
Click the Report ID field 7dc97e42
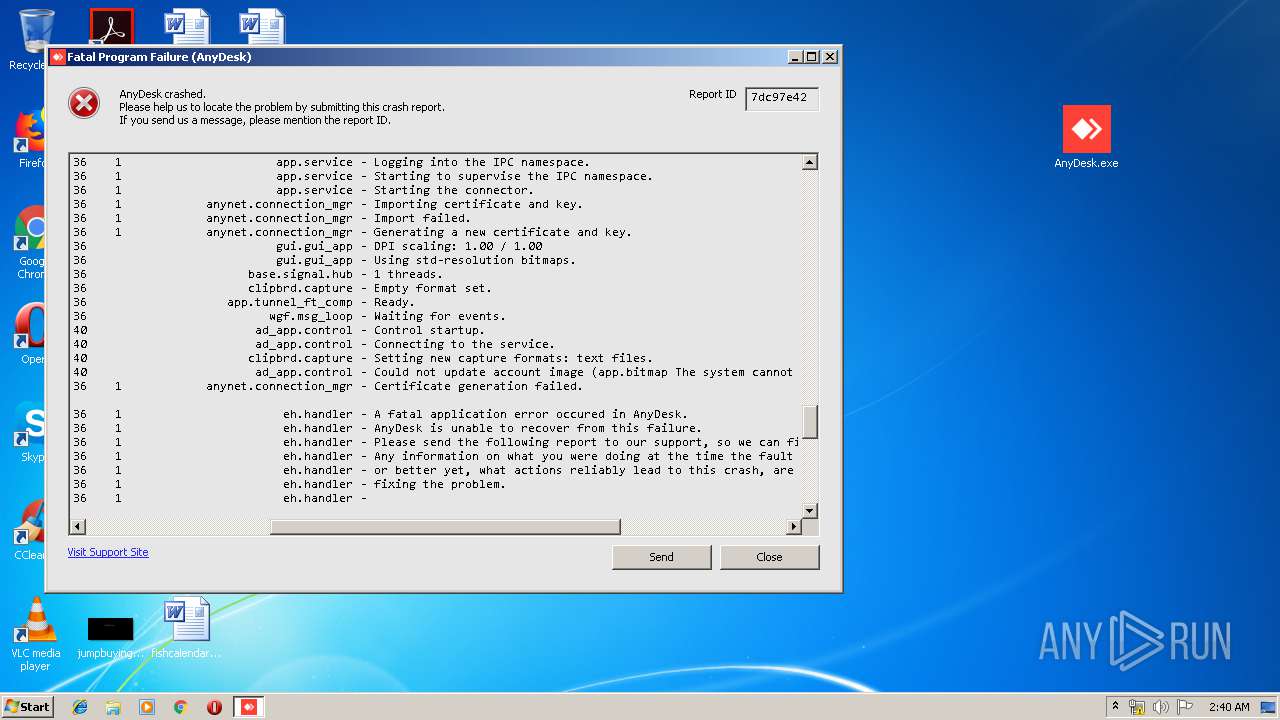pyautogui.click(x=782, y=98)
